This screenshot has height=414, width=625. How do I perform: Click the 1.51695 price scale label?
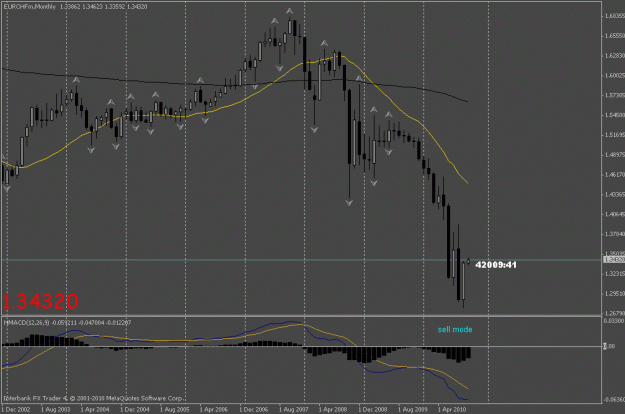pyautogui.click(x=614, y=135)
